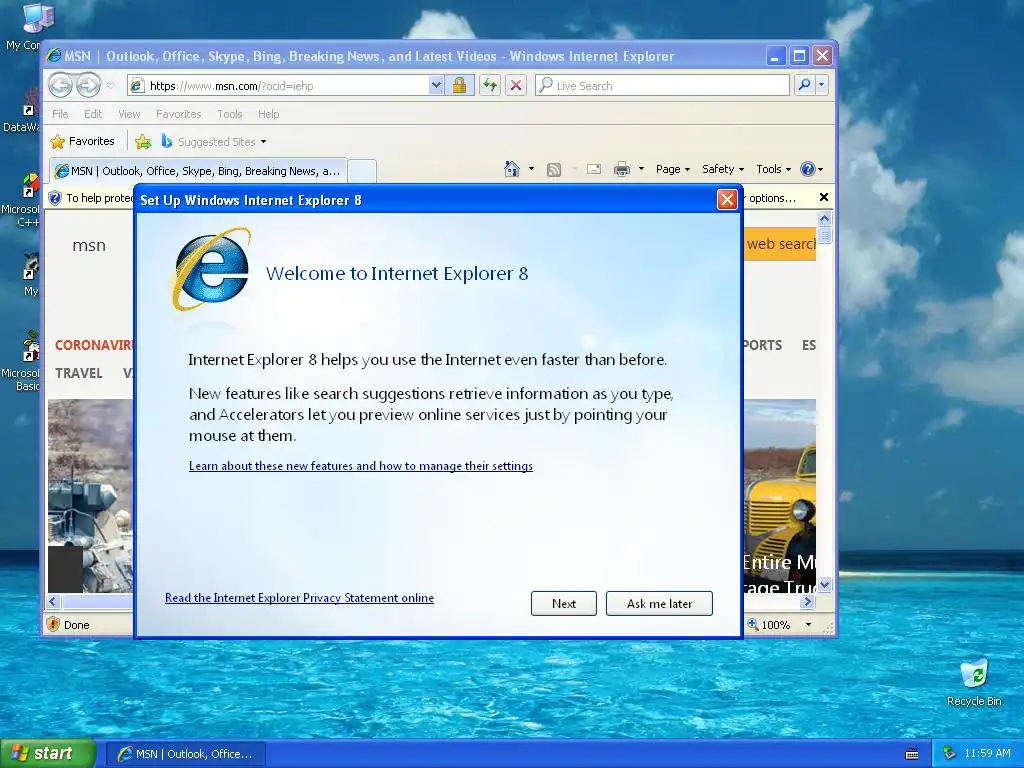Open the Tools command bar dropdown
This screenshot has height=768, width=1024.
(774, 169)
